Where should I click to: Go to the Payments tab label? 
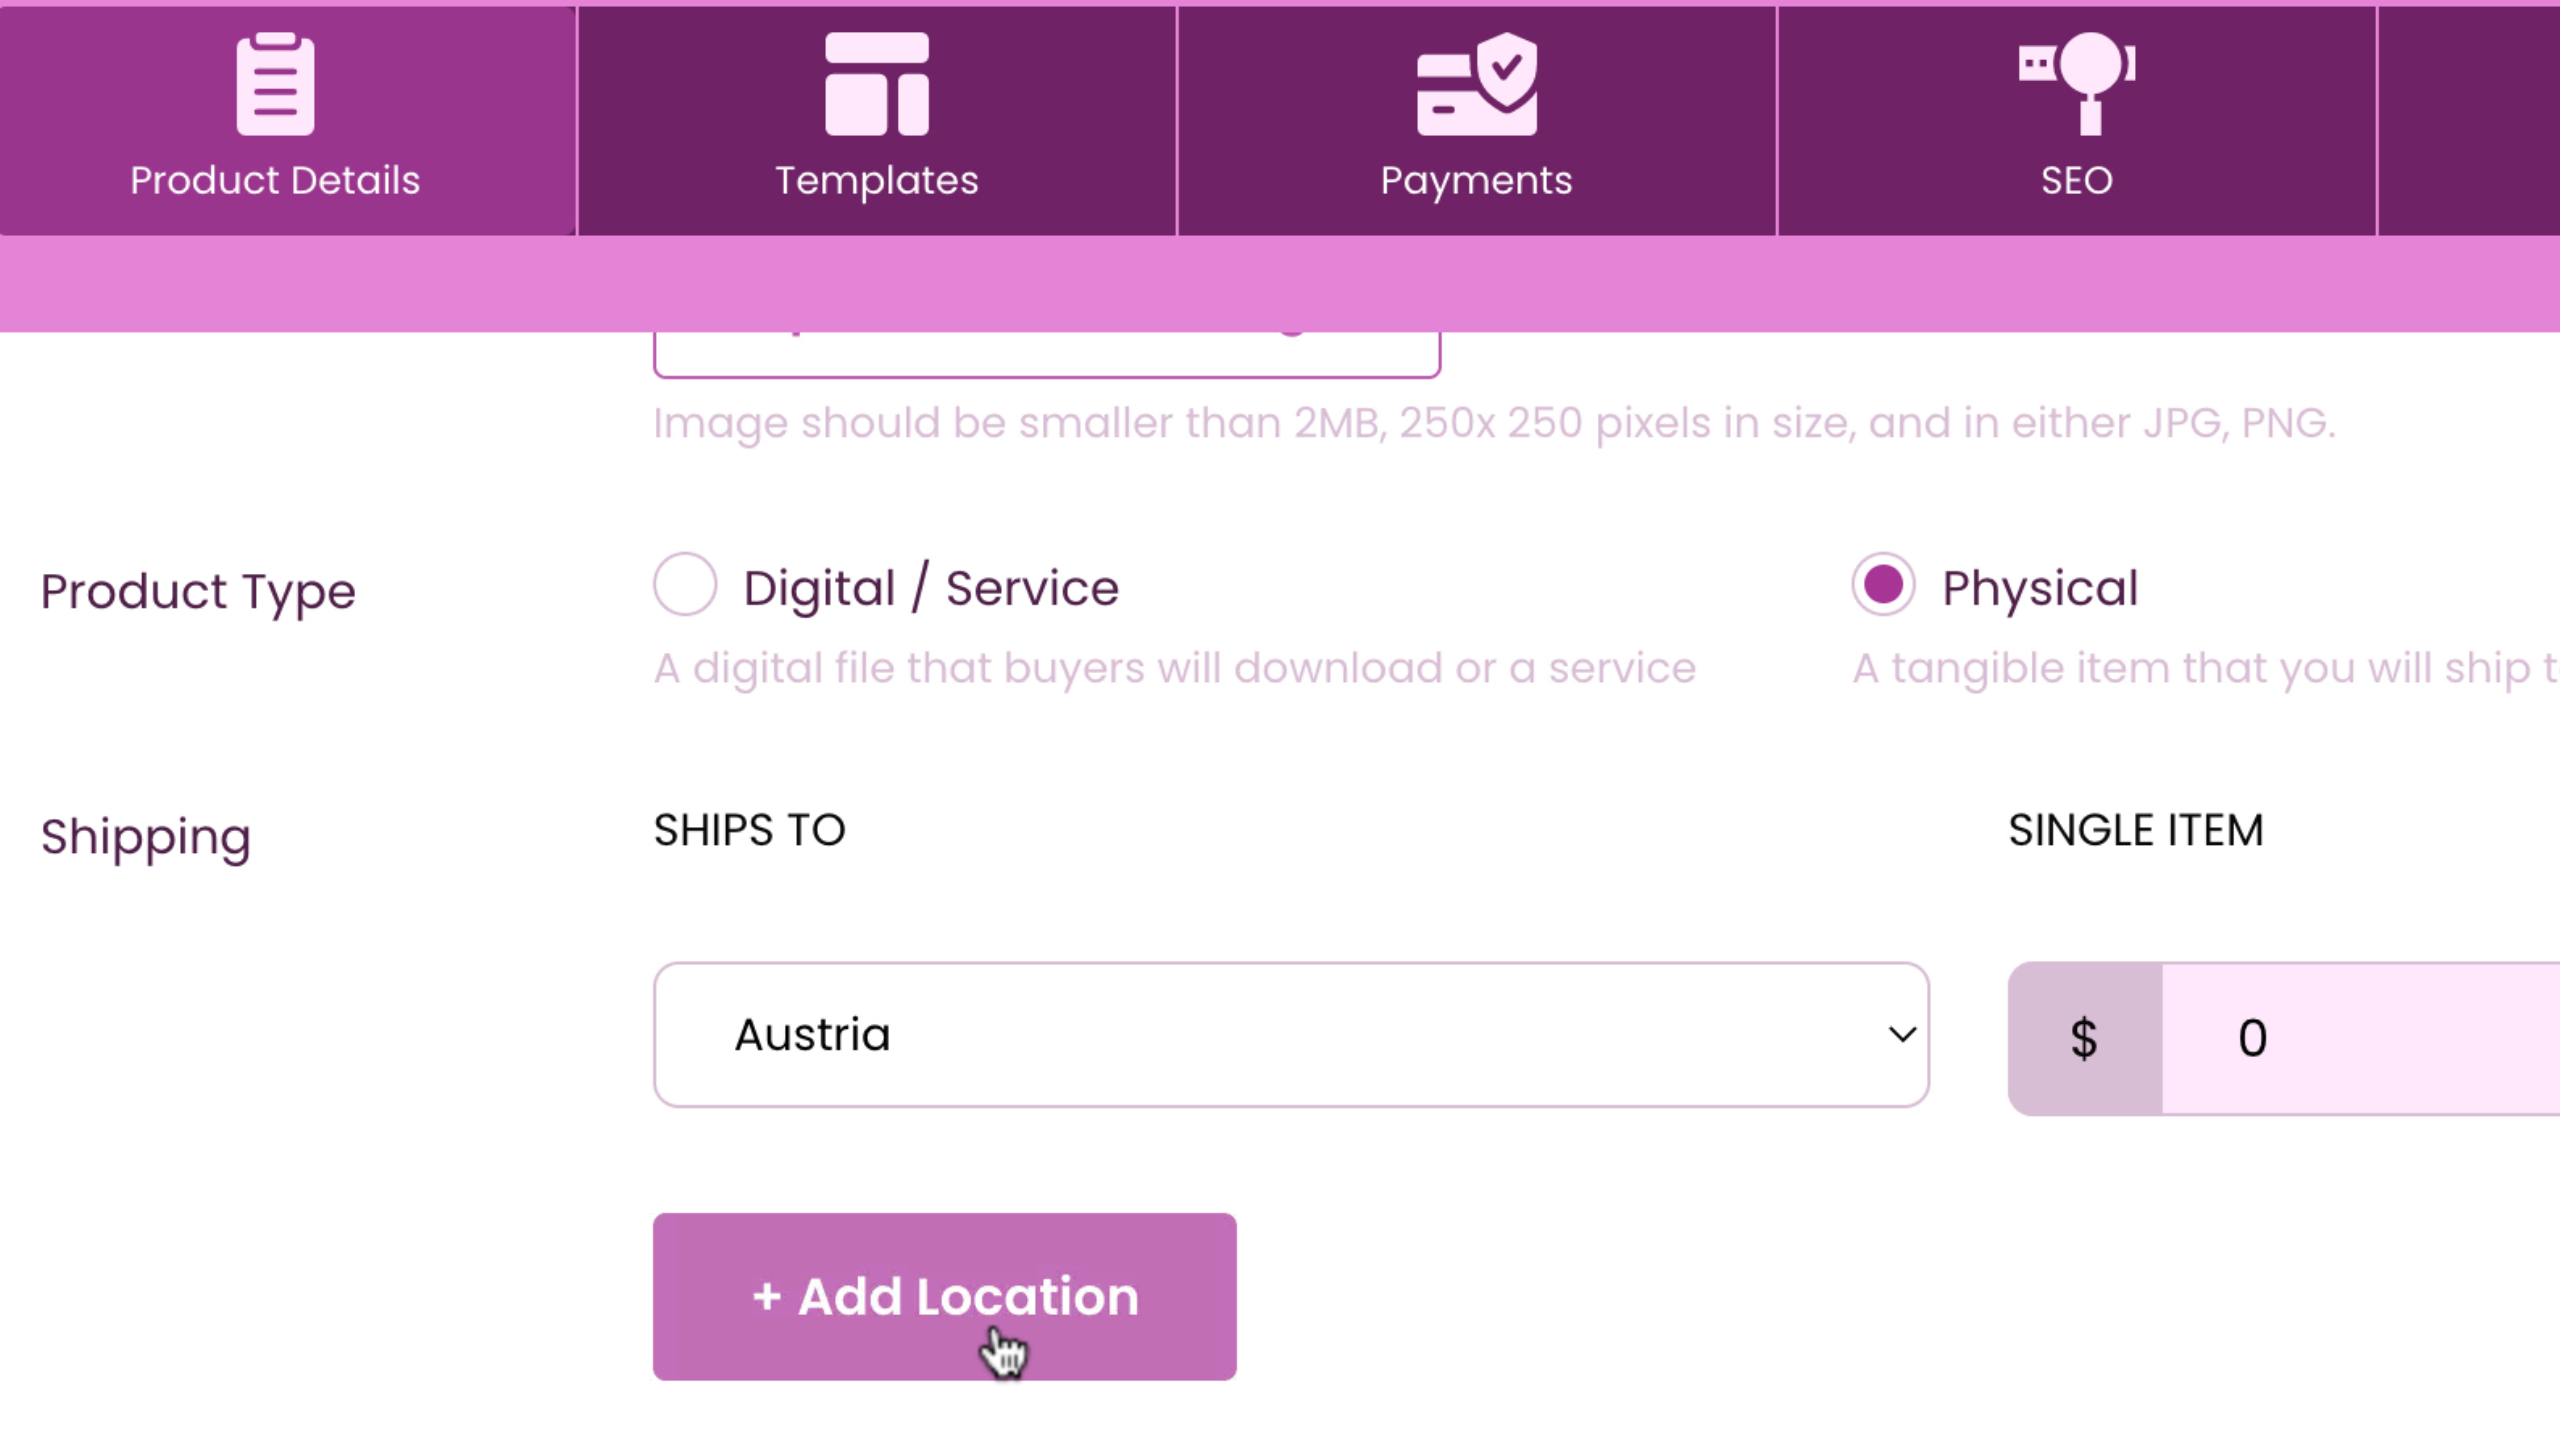point(1476,181)
